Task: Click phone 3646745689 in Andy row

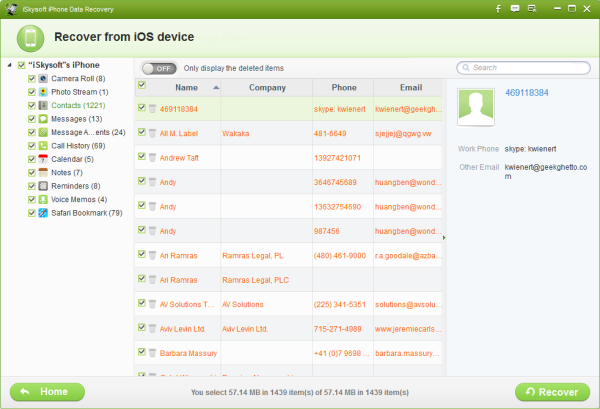Action: pyautogui.click(x=335, y=183)
